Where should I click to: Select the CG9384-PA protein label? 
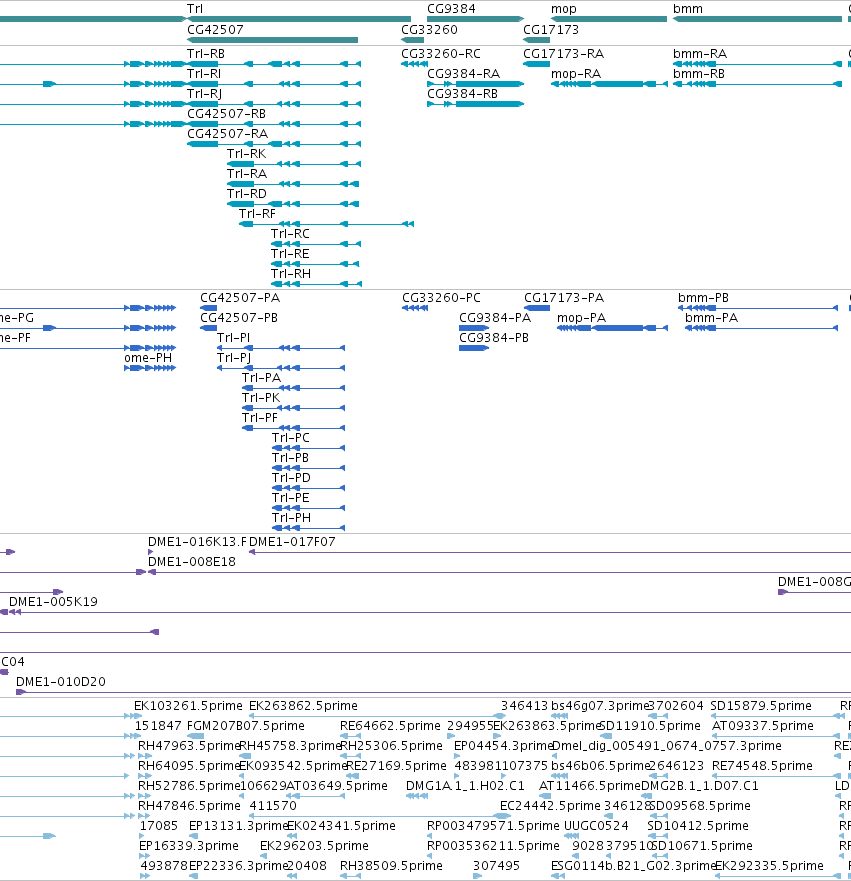coord(495,318)
